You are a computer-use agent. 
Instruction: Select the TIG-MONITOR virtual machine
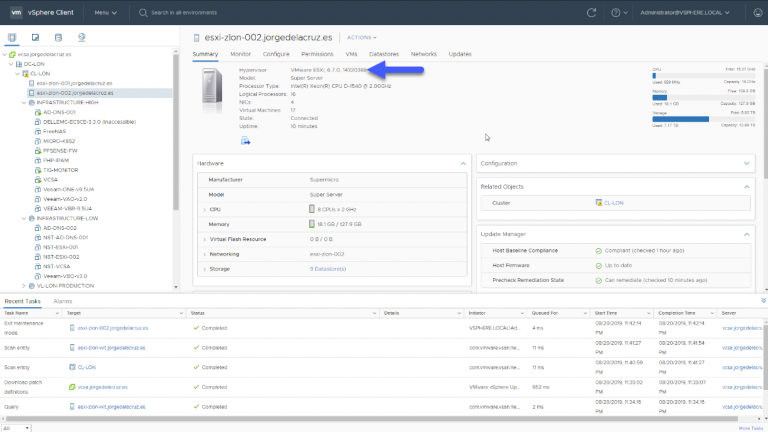(60, 170)
